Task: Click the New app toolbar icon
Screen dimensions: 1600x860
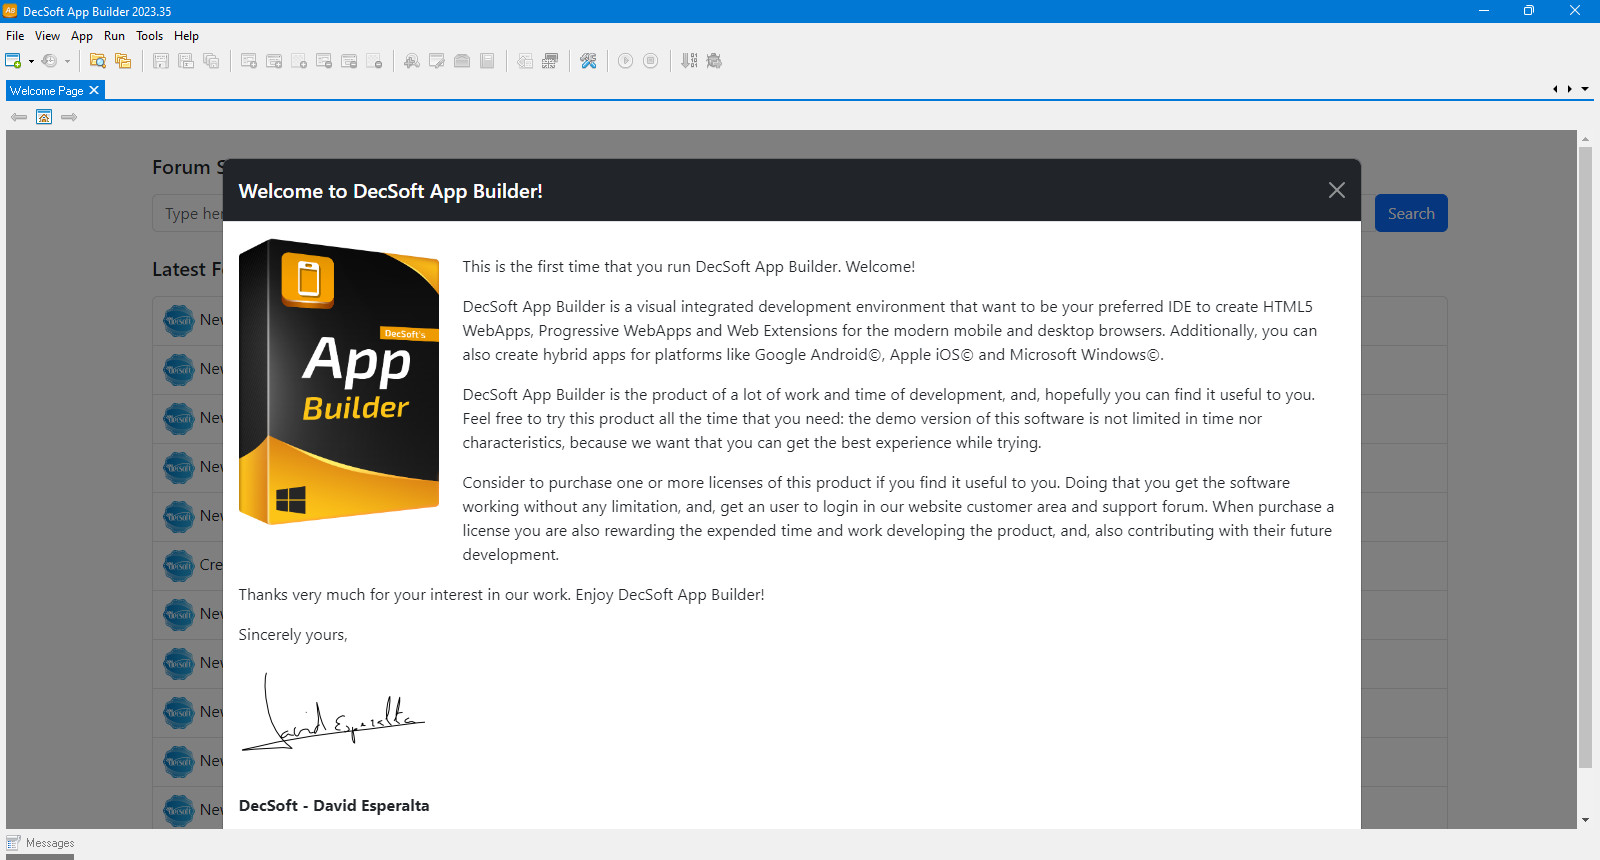Action: click(x=13, y=61)
